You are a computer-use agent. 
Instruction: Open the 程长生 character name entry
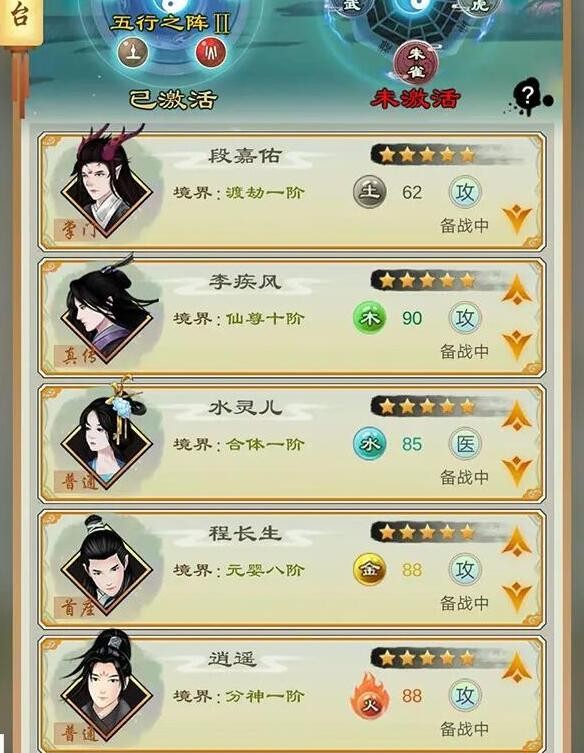[244, 533]
